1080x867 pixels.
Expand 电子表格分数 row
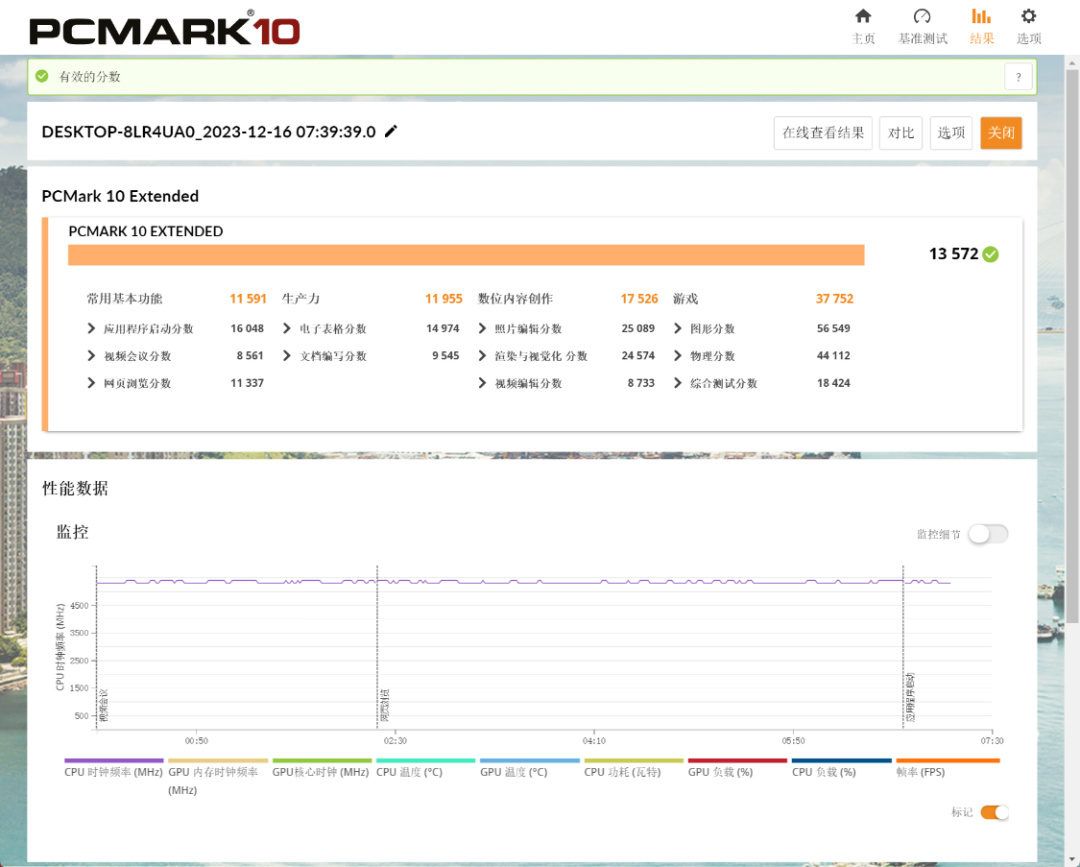(287, 328)
